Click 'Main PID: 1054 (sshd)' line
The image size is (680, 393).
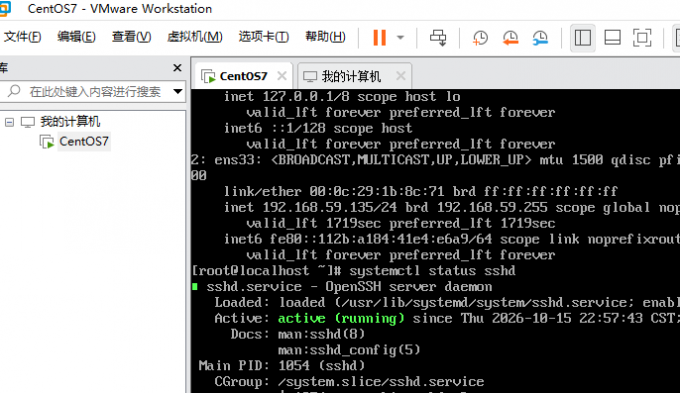point(282,366)
